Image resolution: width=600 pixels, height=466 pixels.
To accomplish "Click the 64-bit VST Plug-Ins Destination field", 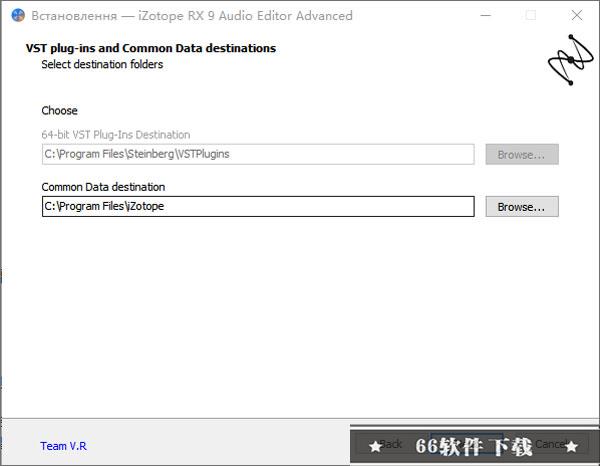I will 258,154.
